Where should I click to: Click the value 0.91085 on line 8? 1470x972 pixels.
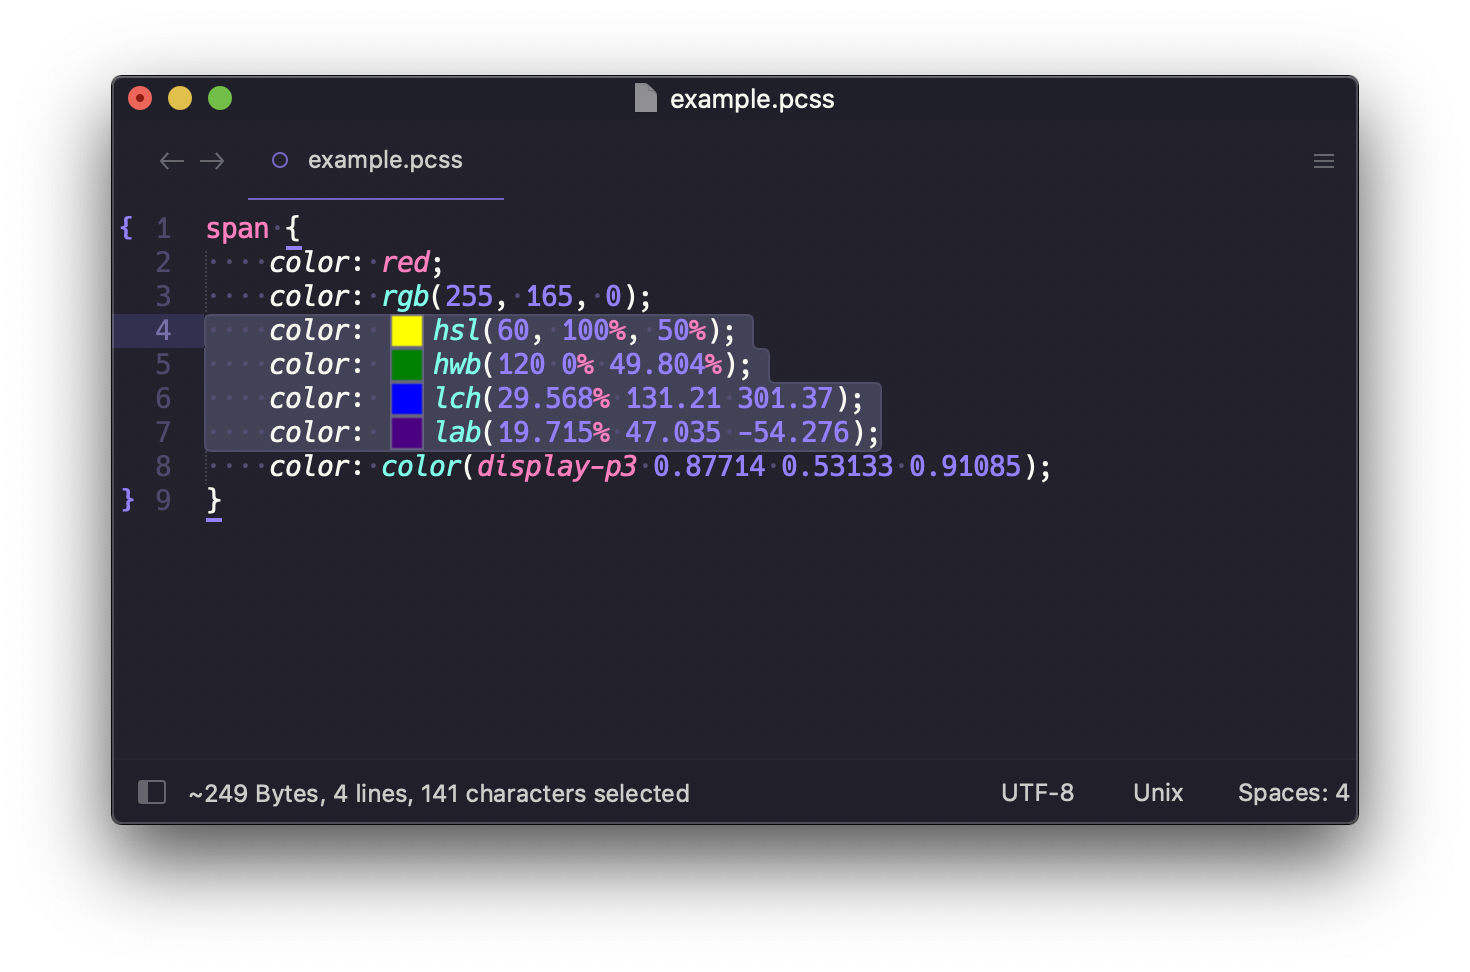[x=965, y=466]
